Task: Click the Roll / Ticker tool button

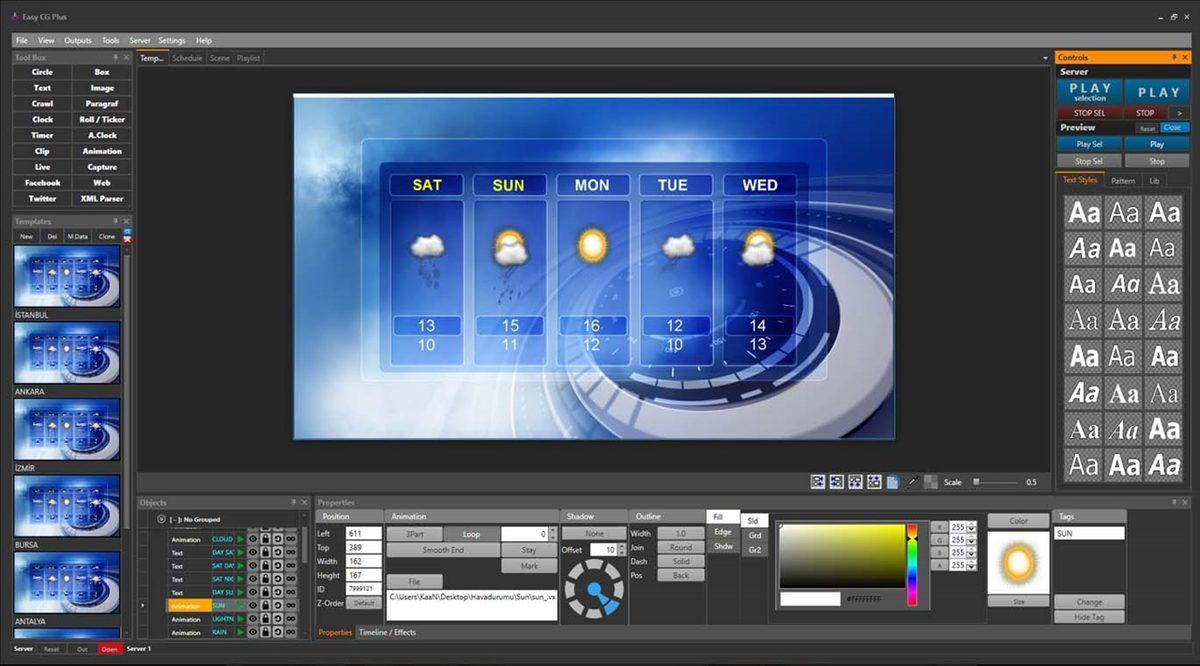Action: tap(102, 119)
